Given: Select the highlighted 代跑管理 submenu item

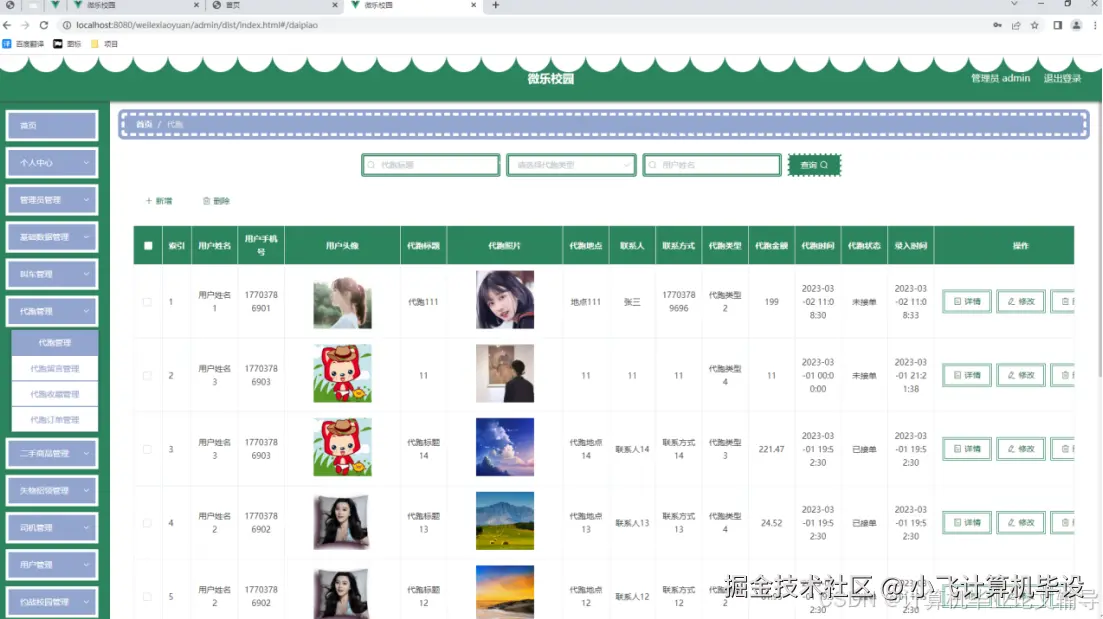Looking at the screenshot, I should click(55, 343).
